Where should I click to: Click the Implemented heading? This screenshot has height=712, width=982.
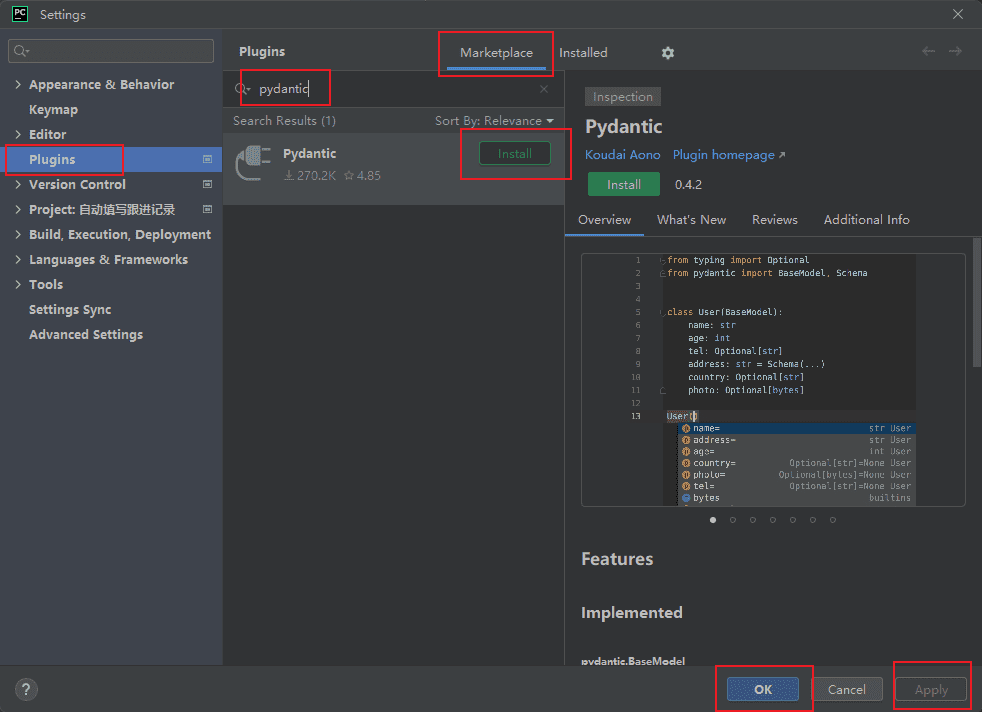click(x=631, y=612)
